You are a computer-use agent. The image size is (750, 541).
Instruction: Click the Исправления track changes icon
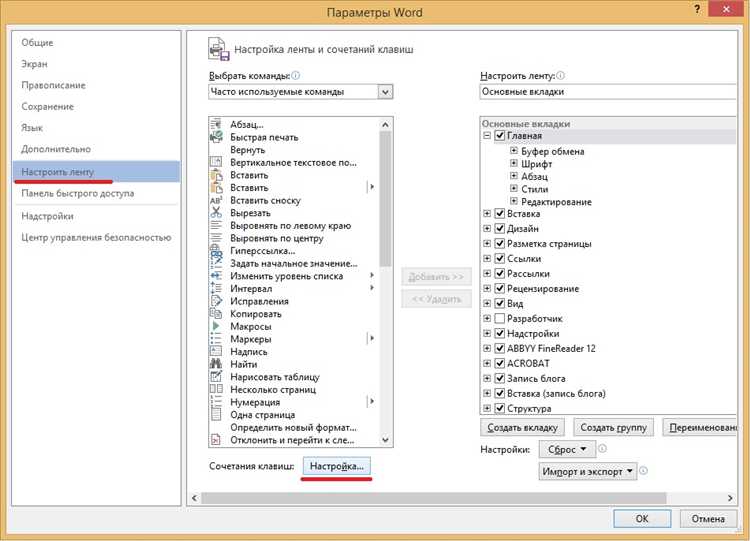pyautogui.click(x=216, y=301)
